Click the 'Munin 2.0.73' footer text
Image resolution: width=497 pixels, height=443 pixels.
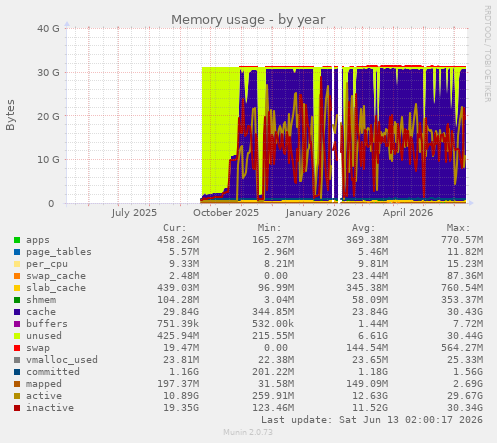[x=248, y=432]
